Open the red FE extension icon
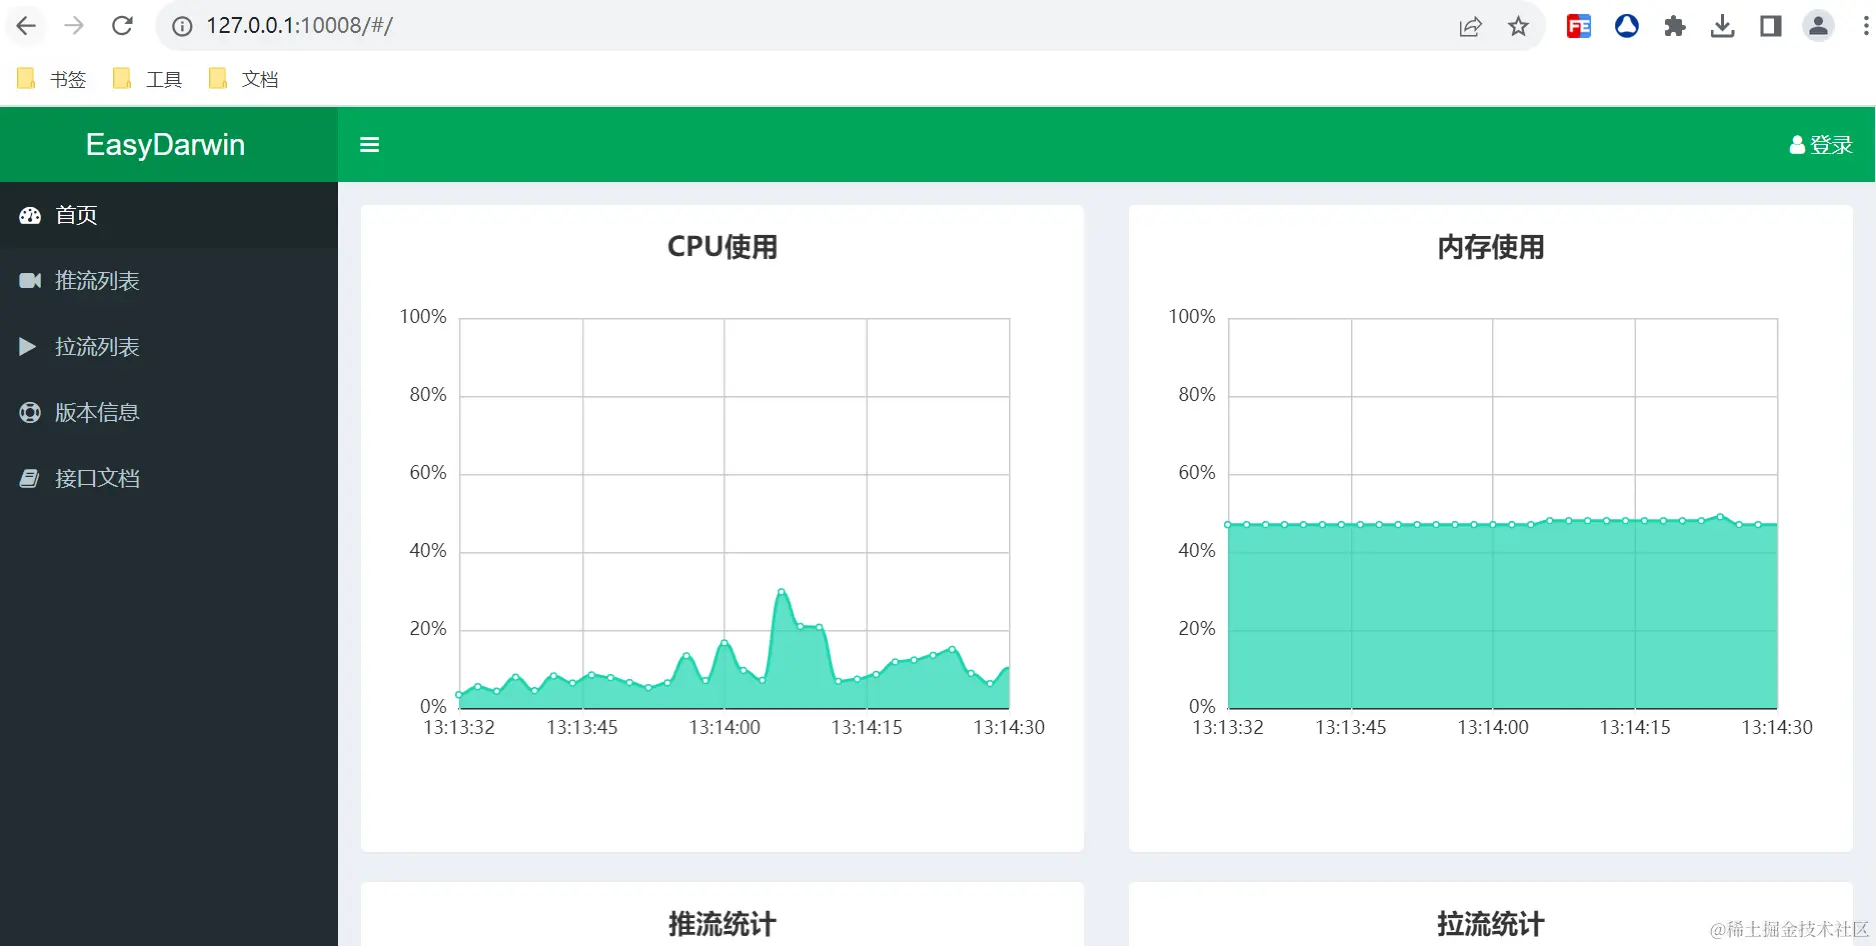Image resolution: width=1876 pixels, height=946 pixels. click(x=1579, y=26)
